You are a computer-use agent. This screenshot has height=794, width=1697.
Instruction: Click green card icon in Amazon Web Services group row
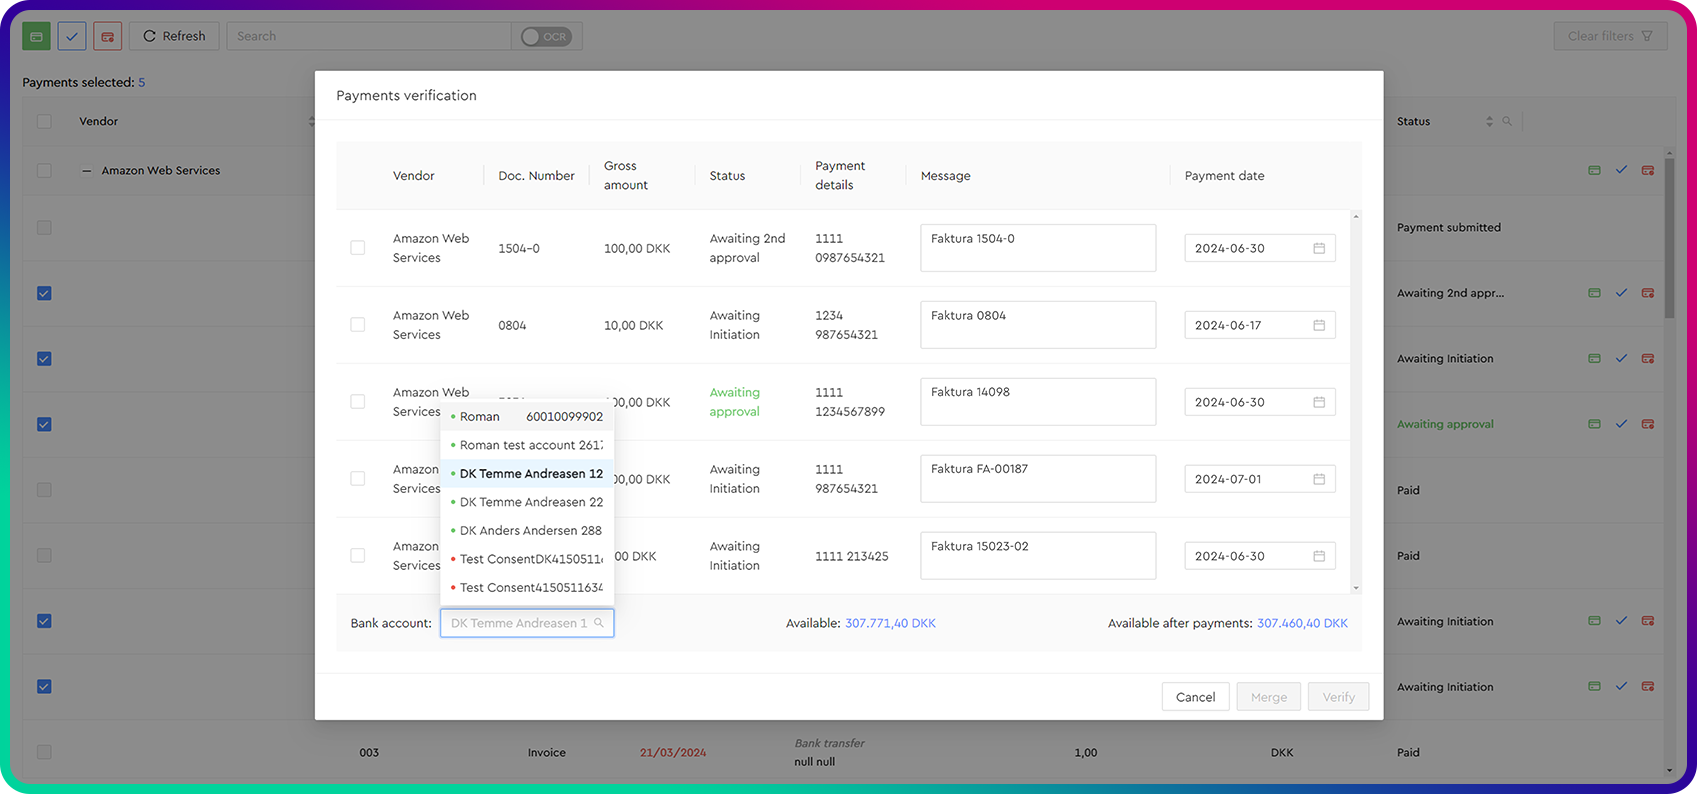(x=1594, y=170)
